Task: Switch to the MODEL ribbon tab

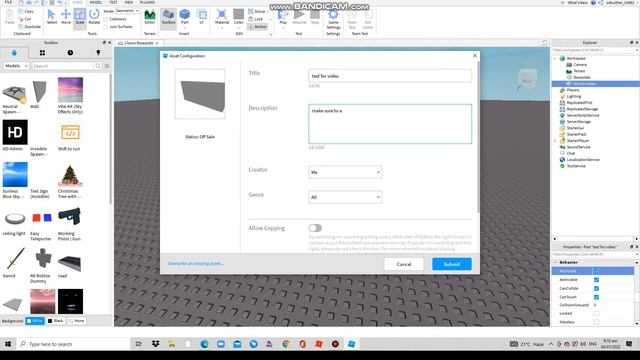Action: tap(96, 2)
